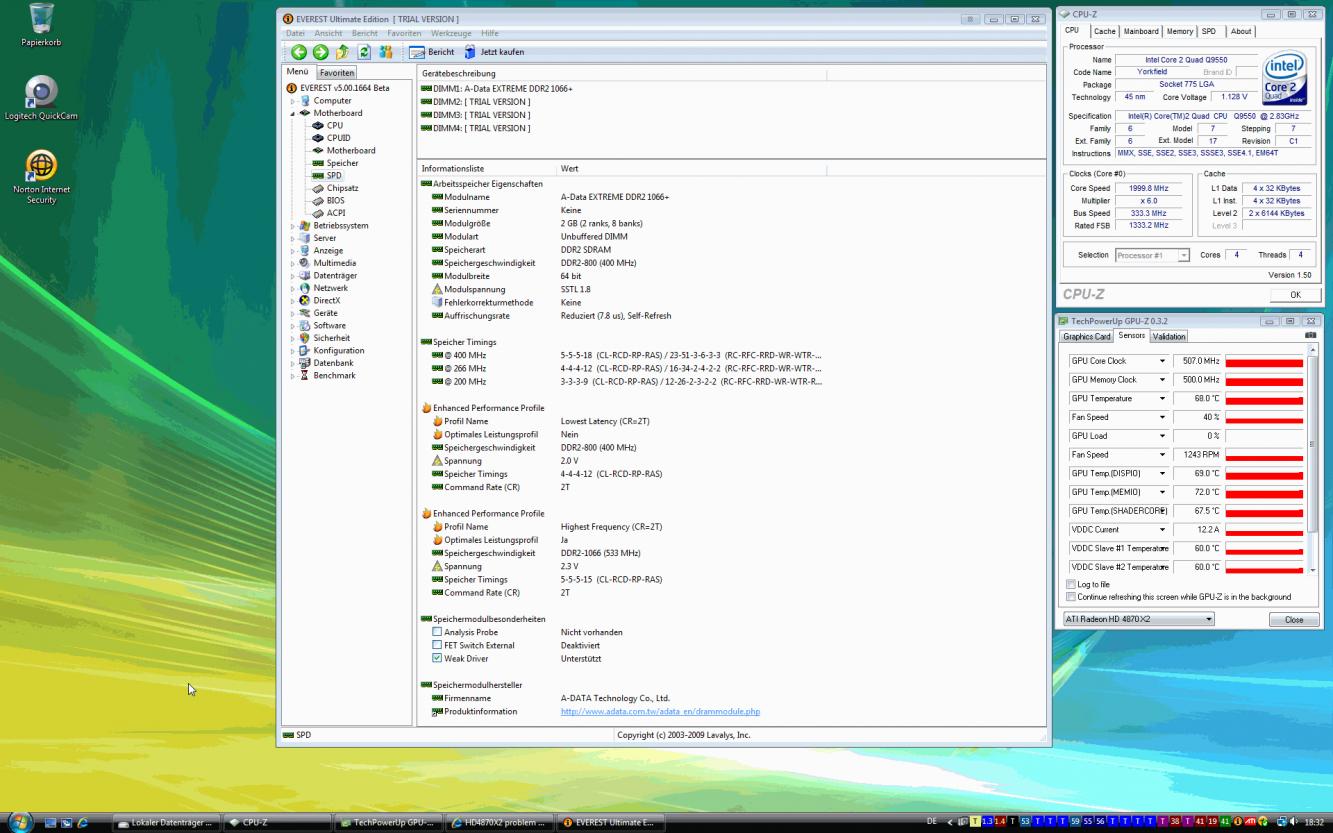Expand the Netzwerk tree node
This screenshot has height=833, width=1333.
[293, 288]
